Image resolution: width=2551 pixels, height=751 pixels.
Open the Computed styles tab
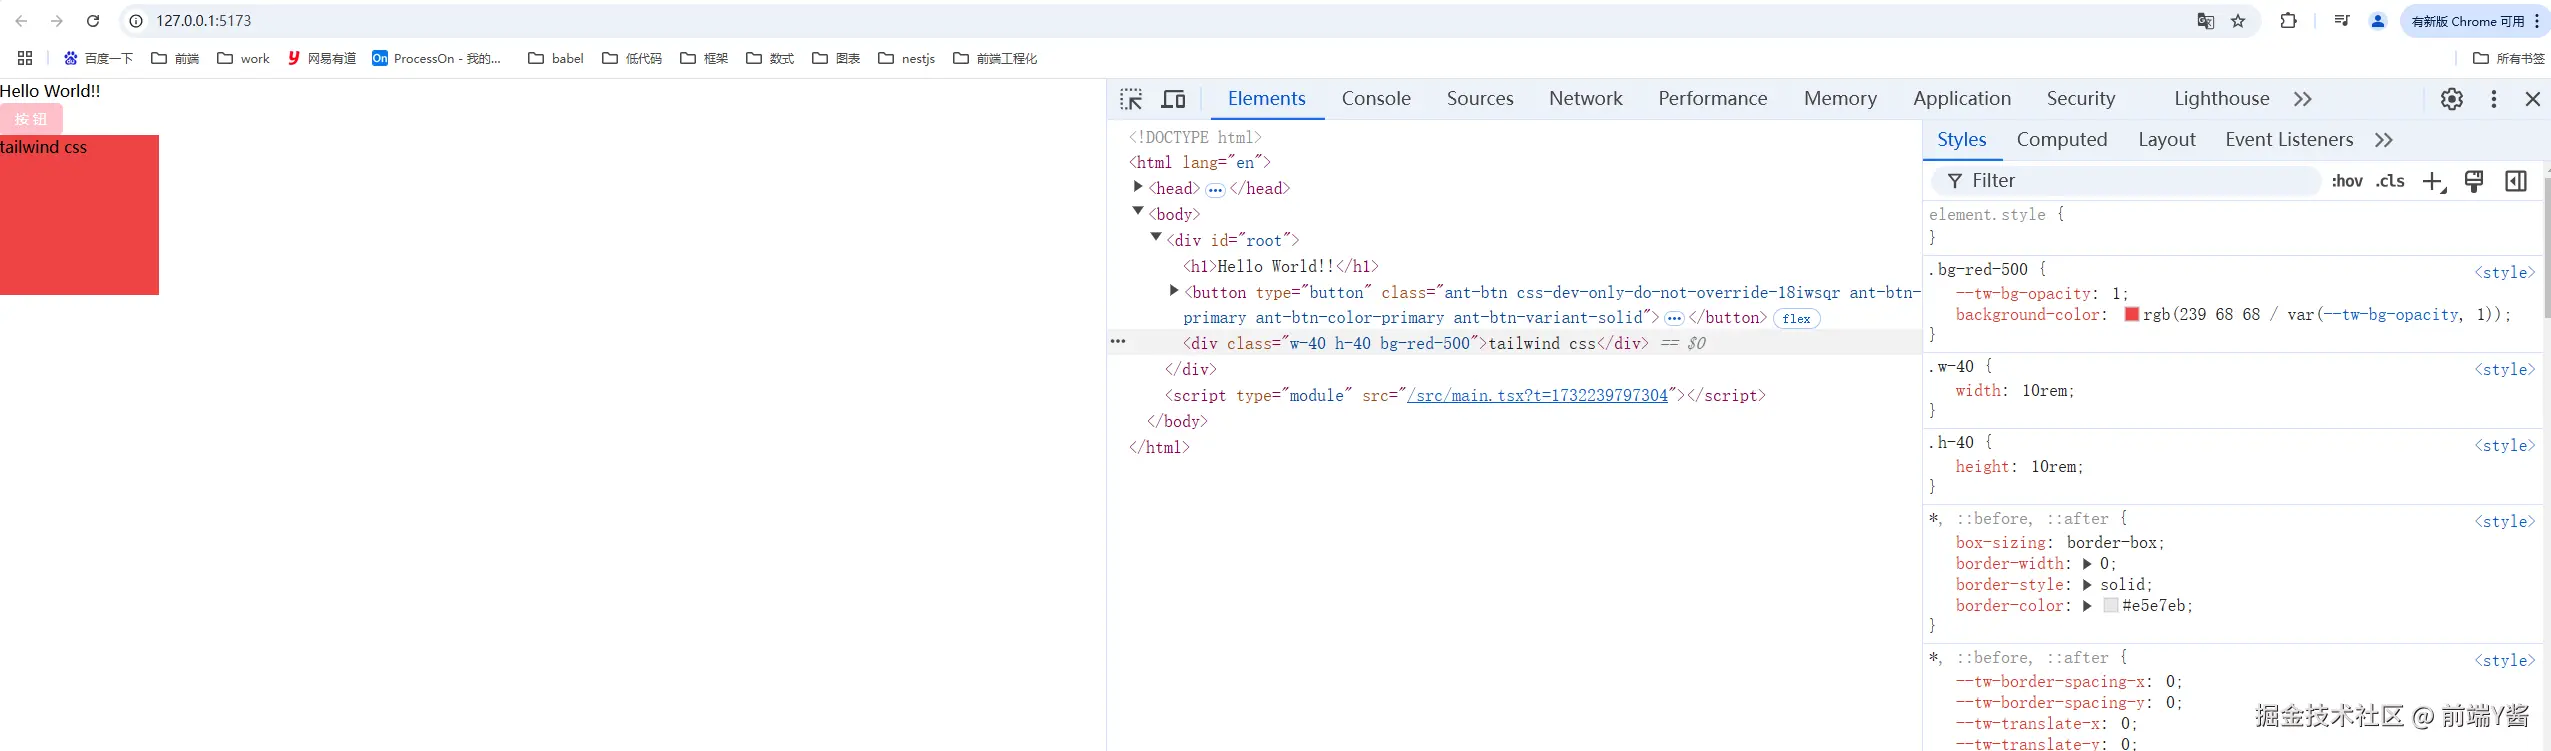[x=2061, y=140]
